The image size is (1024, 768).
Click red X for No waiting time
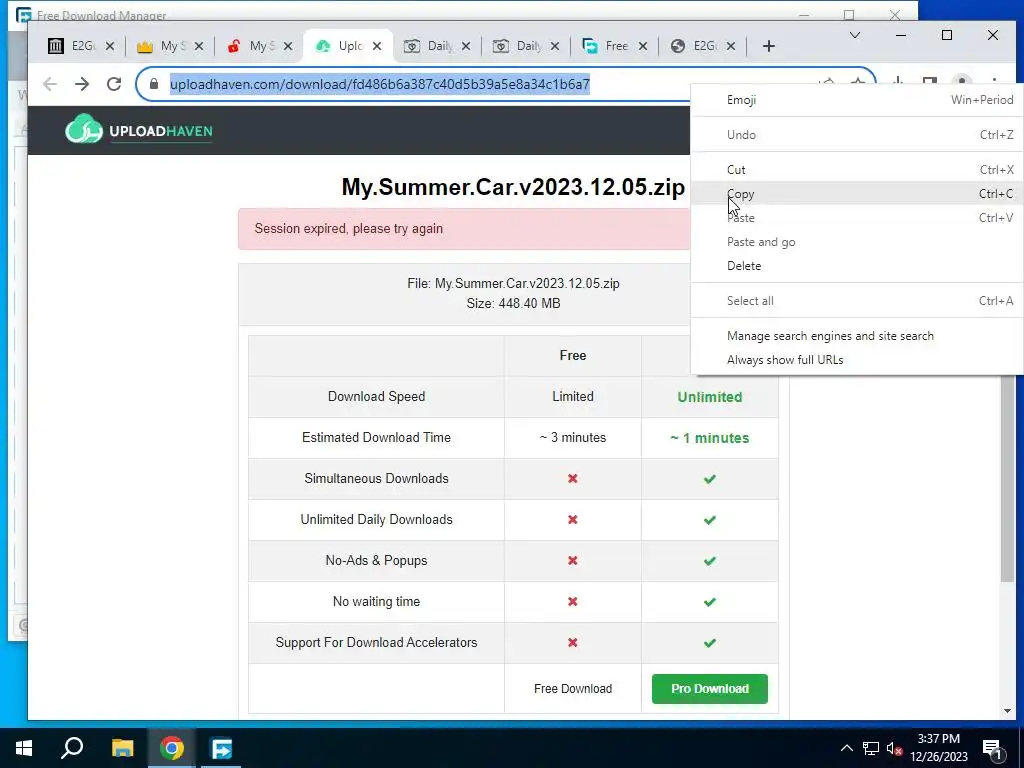tap(573, 601)
